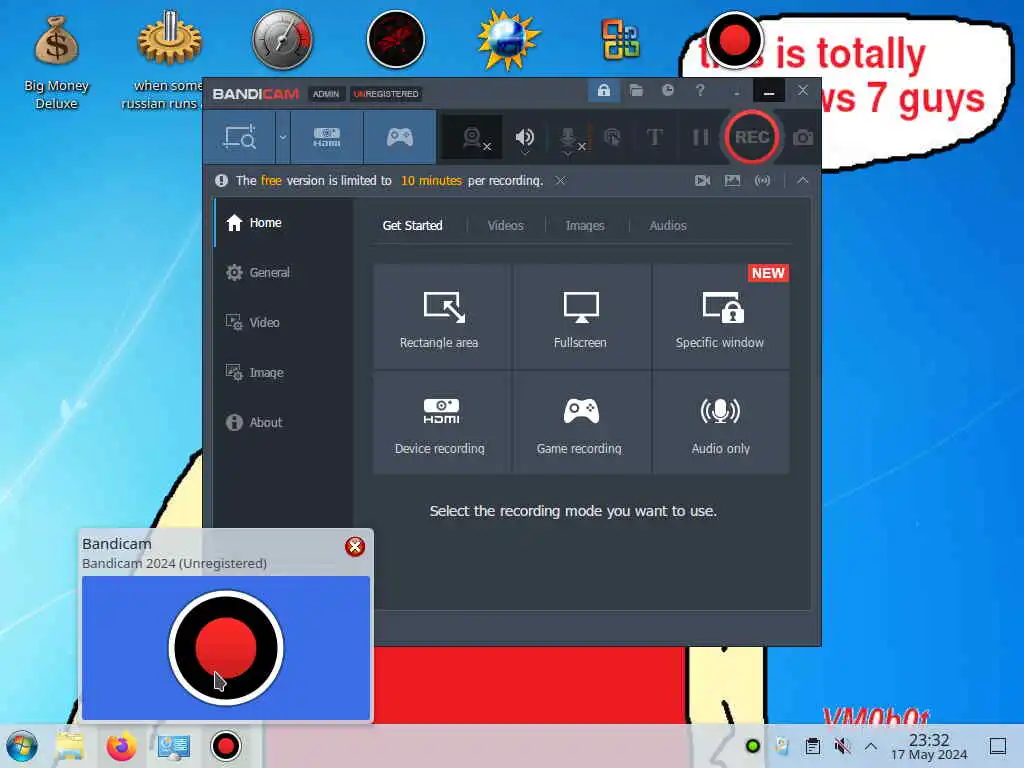
Task: Collapse the Bandicam panel with up chevron
Action: (x=803, y=180)
